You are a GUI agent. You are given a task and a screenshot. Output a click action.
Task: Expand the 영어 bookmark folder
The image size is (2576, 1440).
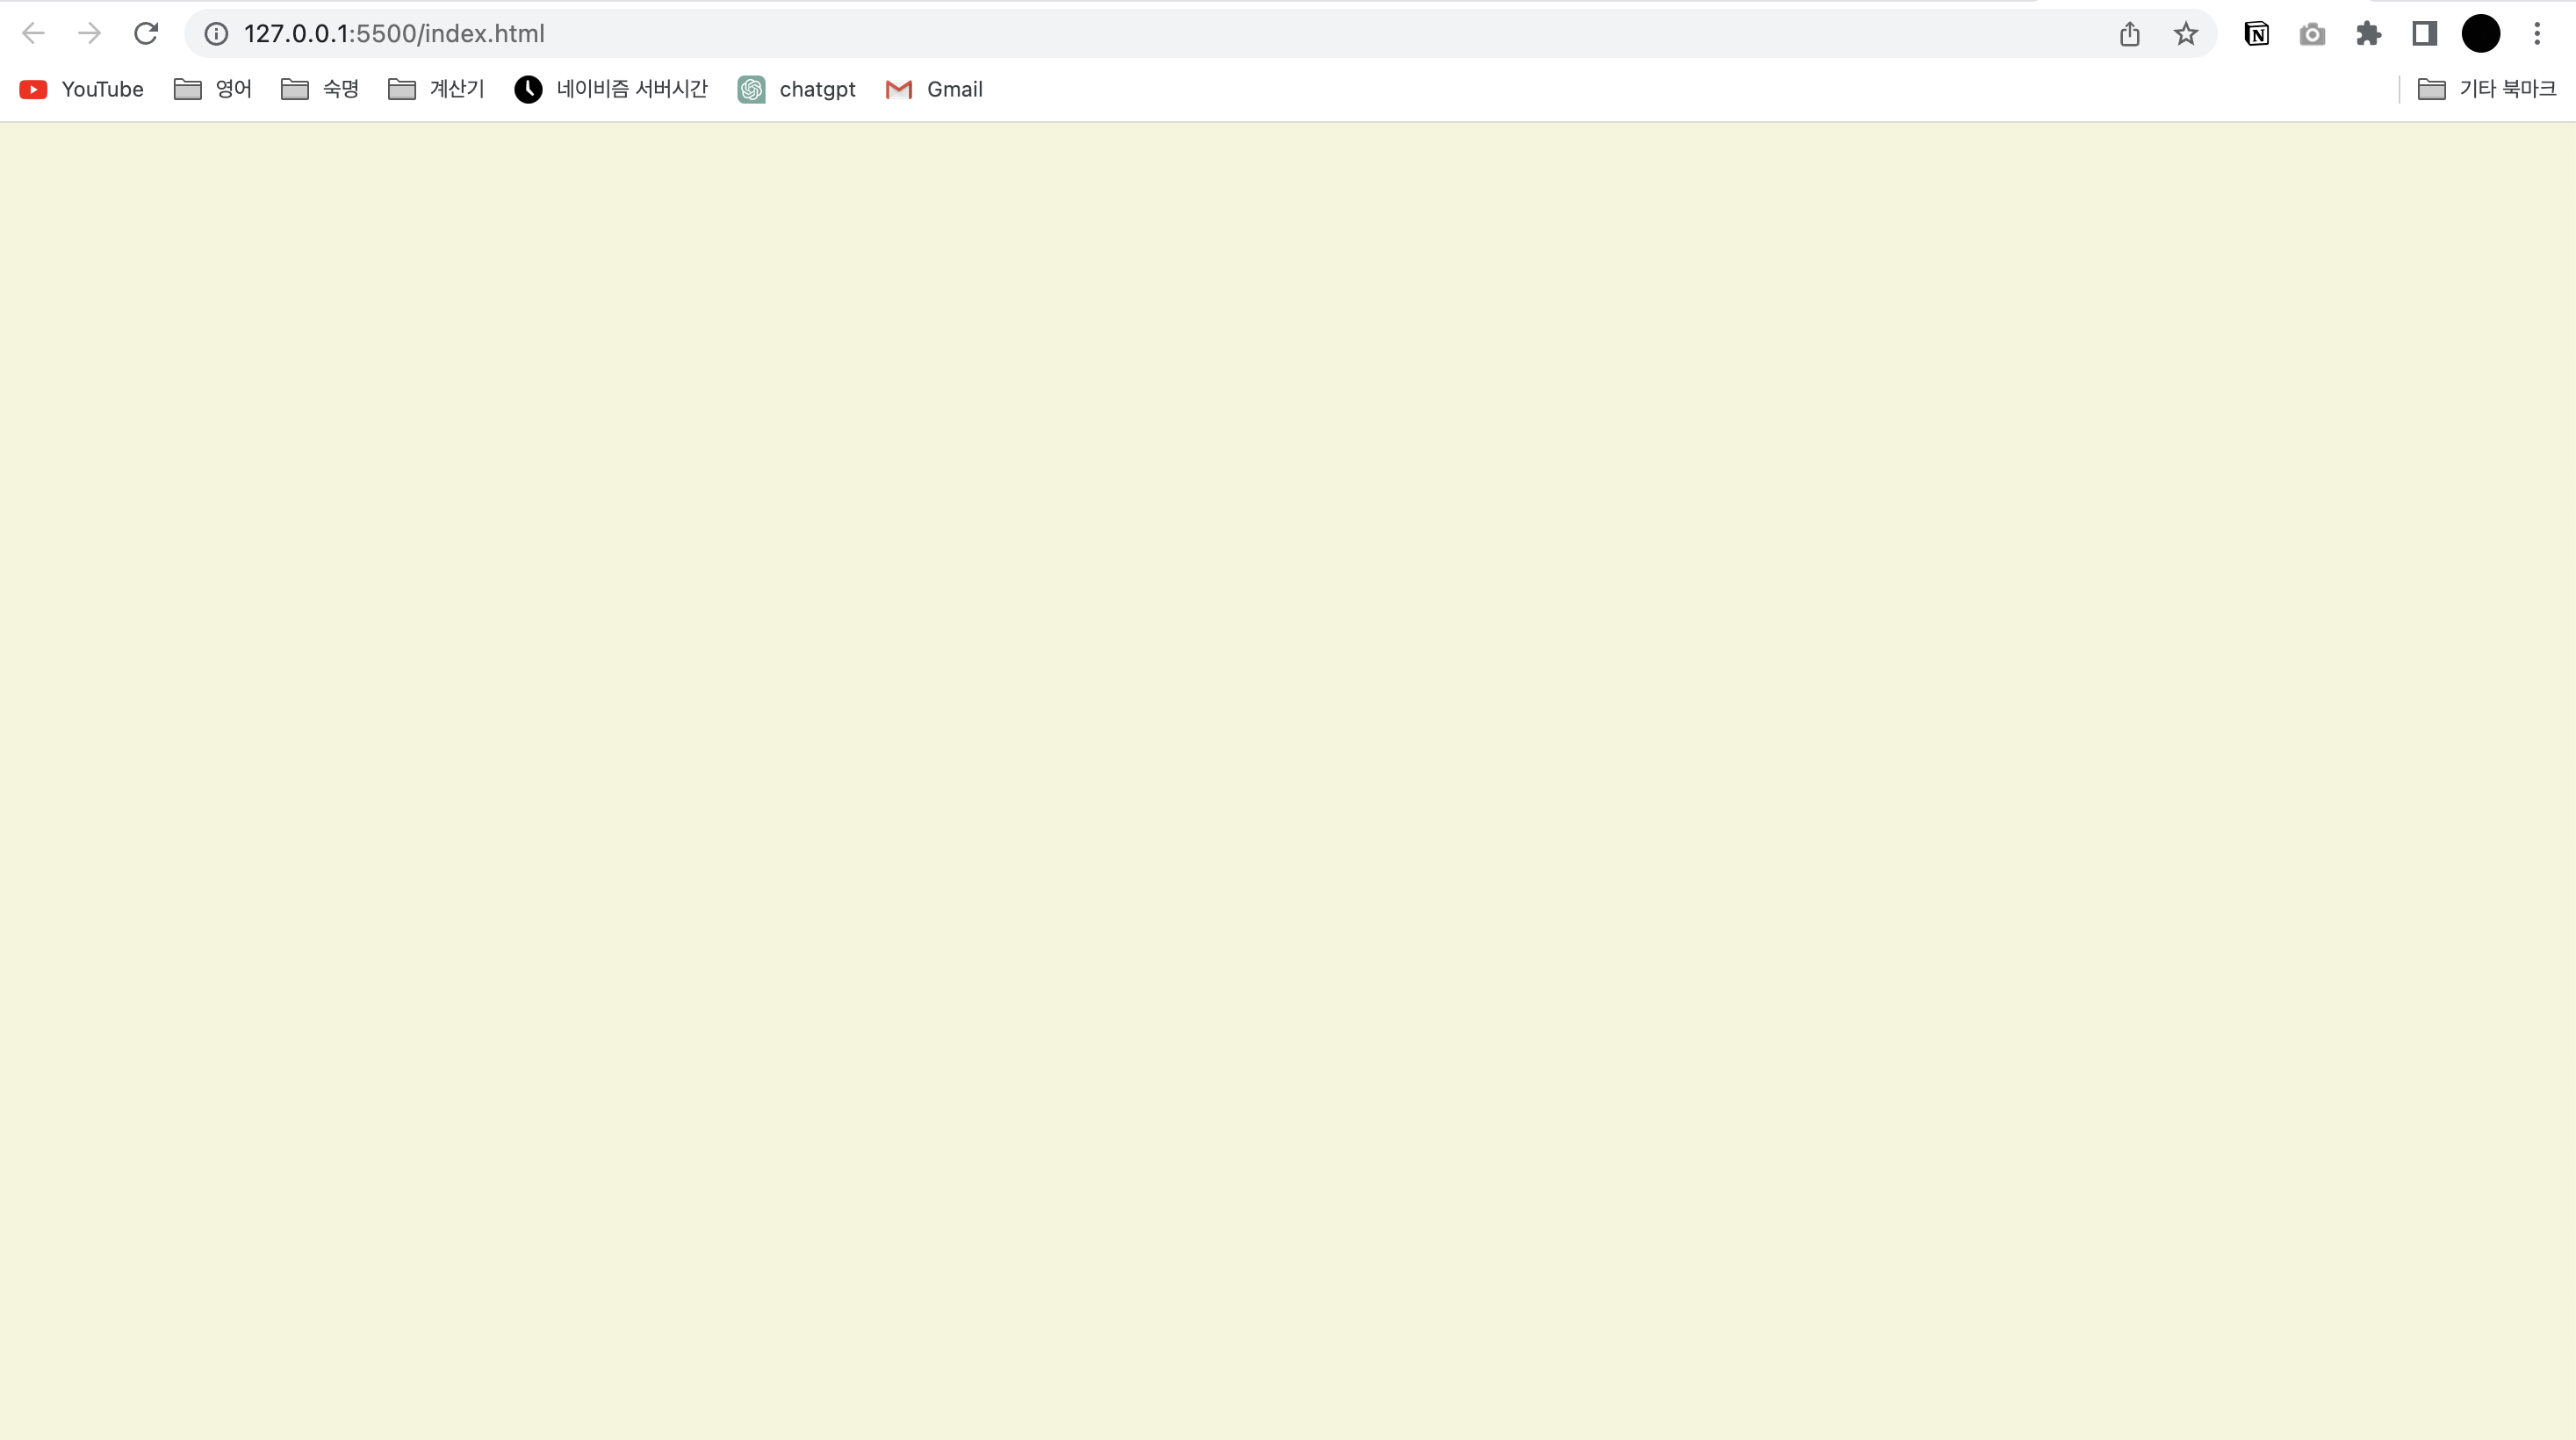point(213,89)
